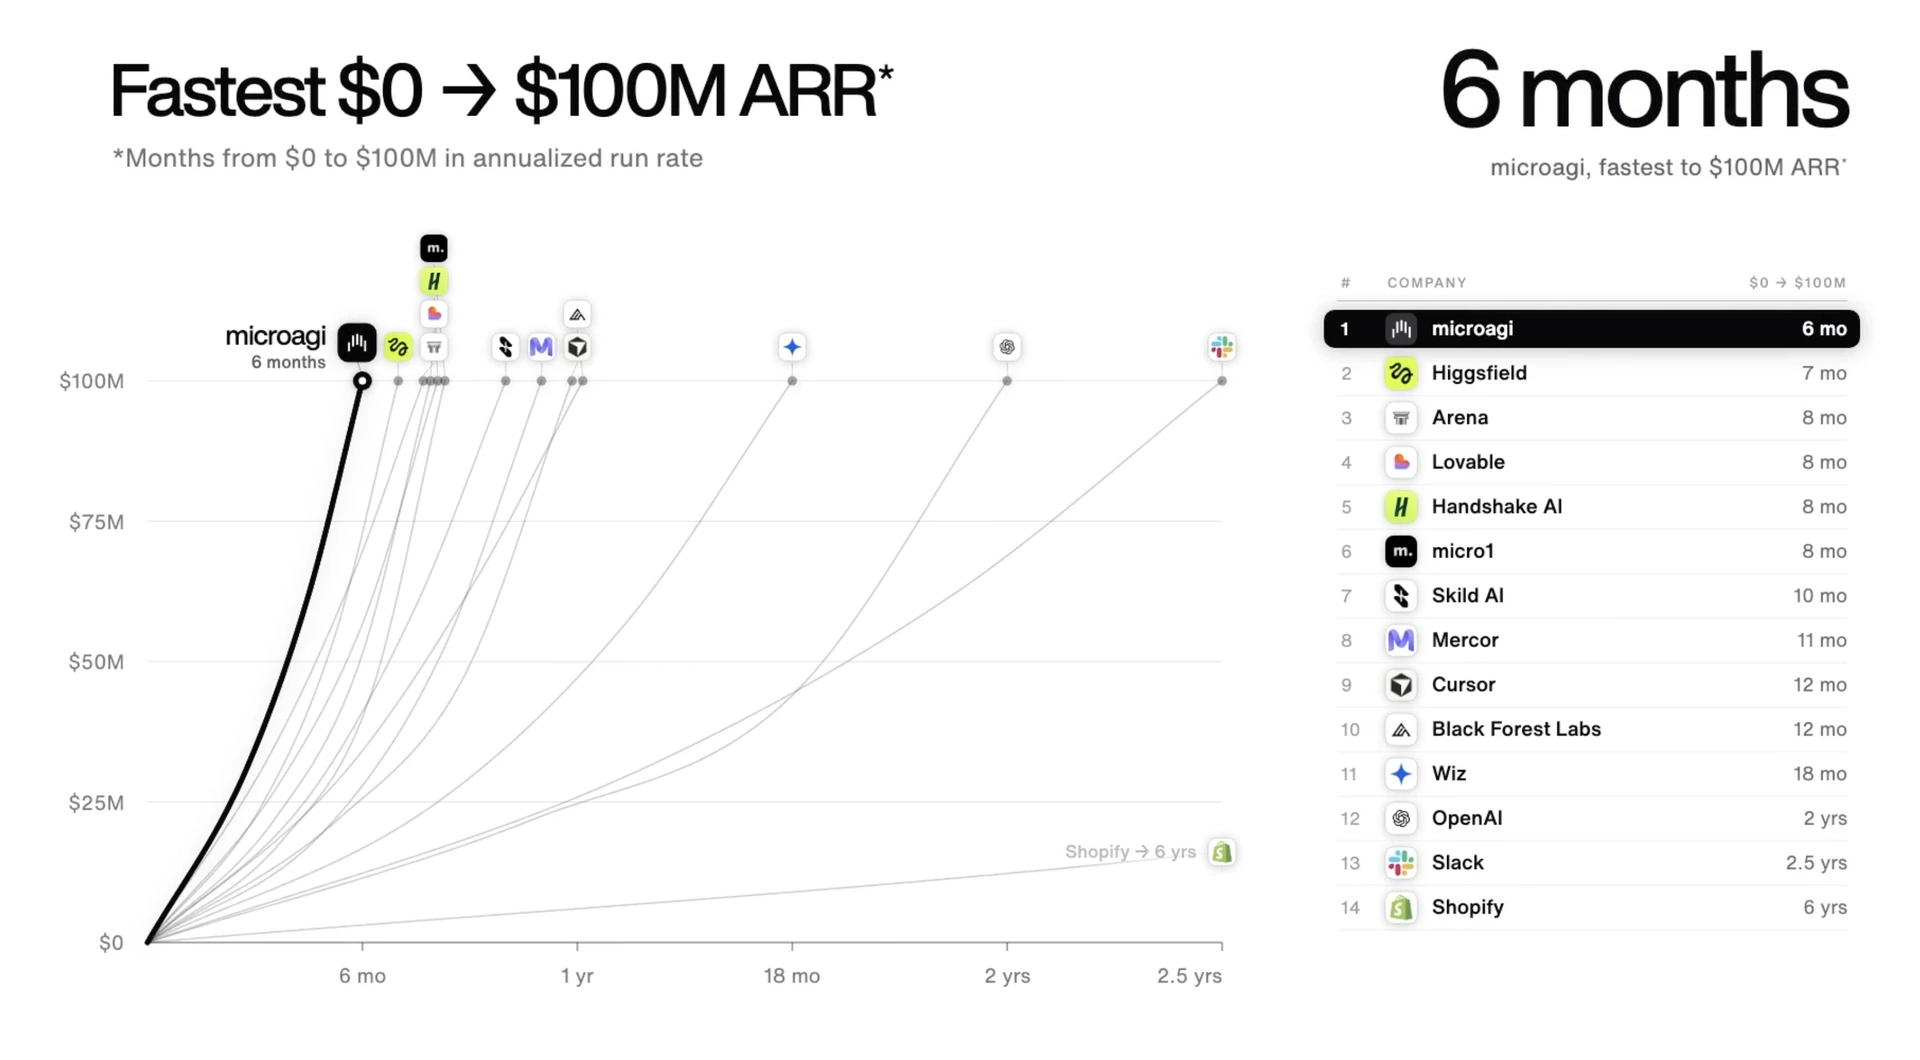Click the 'Lovable' company name
Screen dimensions: 1920x1060
[x=1468, y=462]
